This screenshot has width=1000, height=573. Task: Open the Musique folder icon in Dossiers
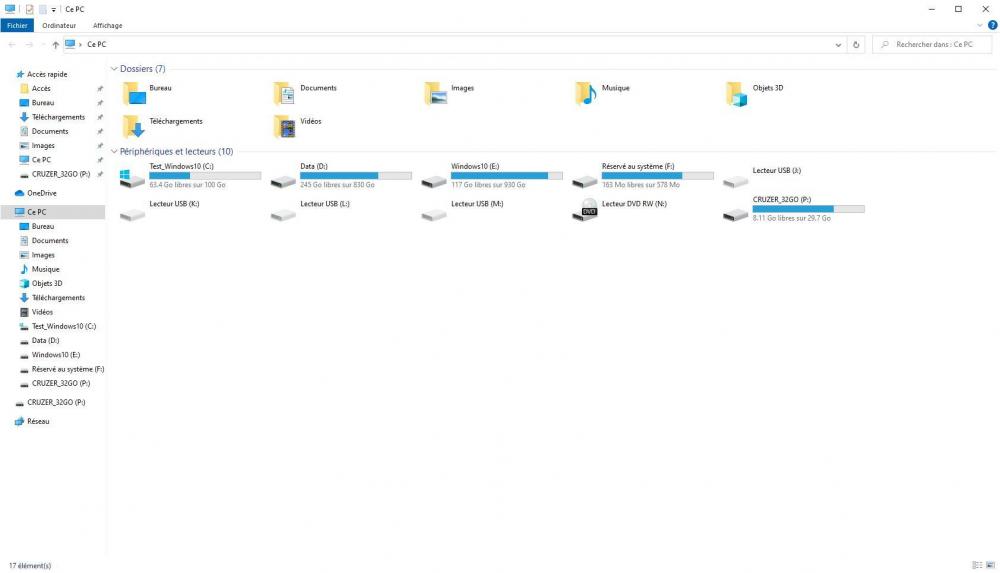click(586, 93)
